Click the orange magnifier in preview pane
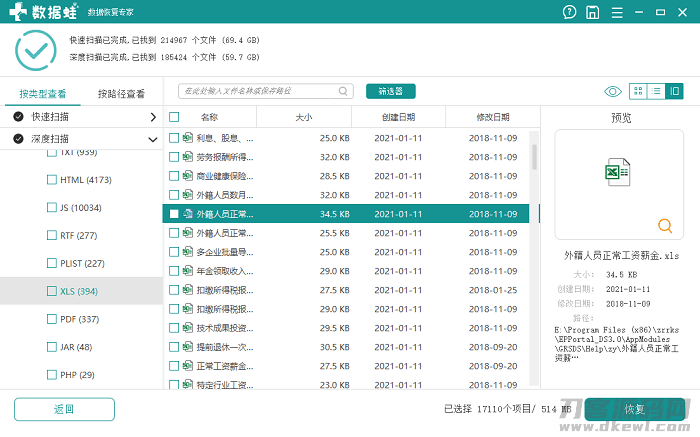 pos(665,225)
